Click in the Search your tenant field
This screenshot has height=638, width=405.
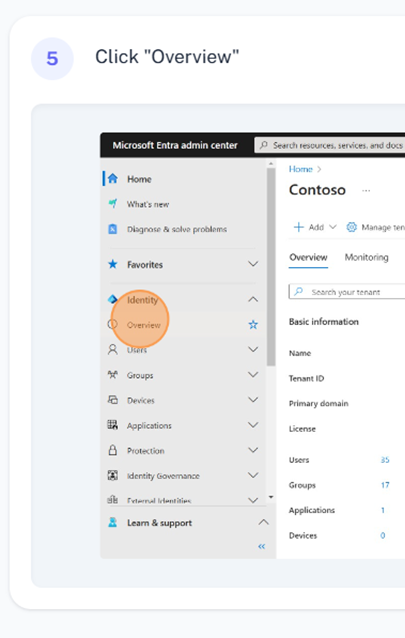[347, 291]
